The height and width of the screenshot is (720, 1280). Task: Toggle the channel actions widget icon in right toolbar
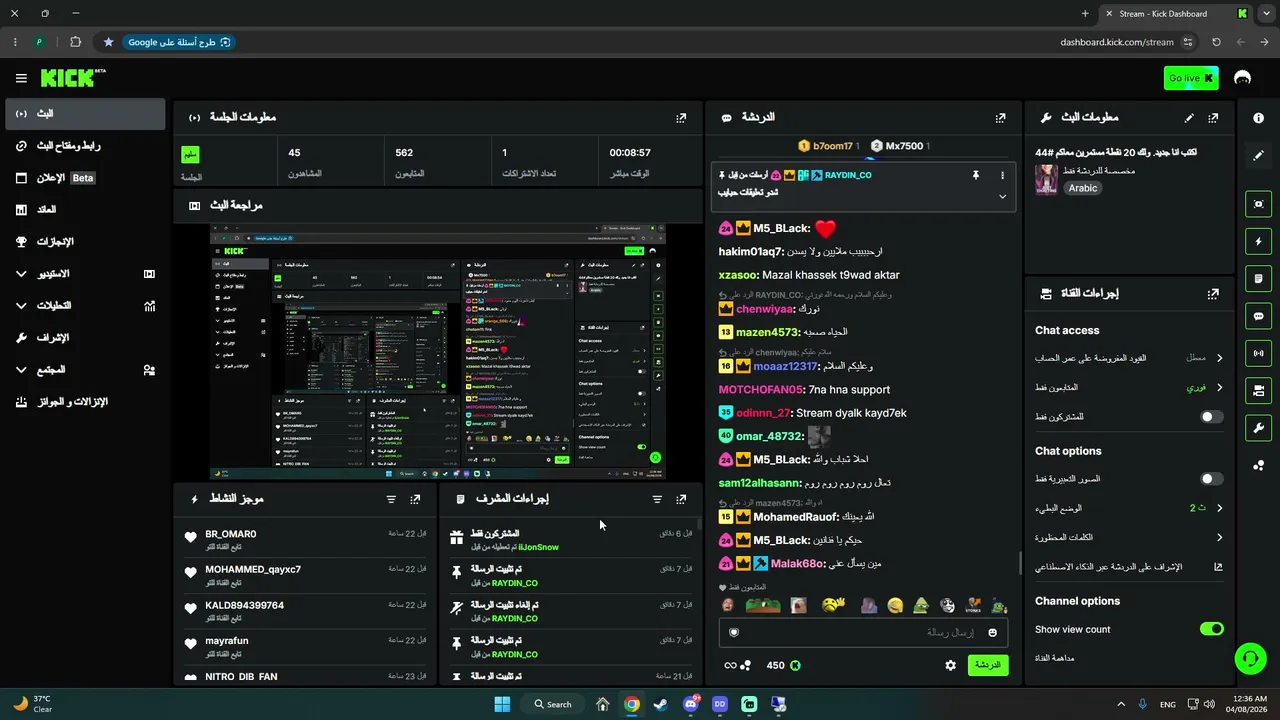pos(1258,390)
